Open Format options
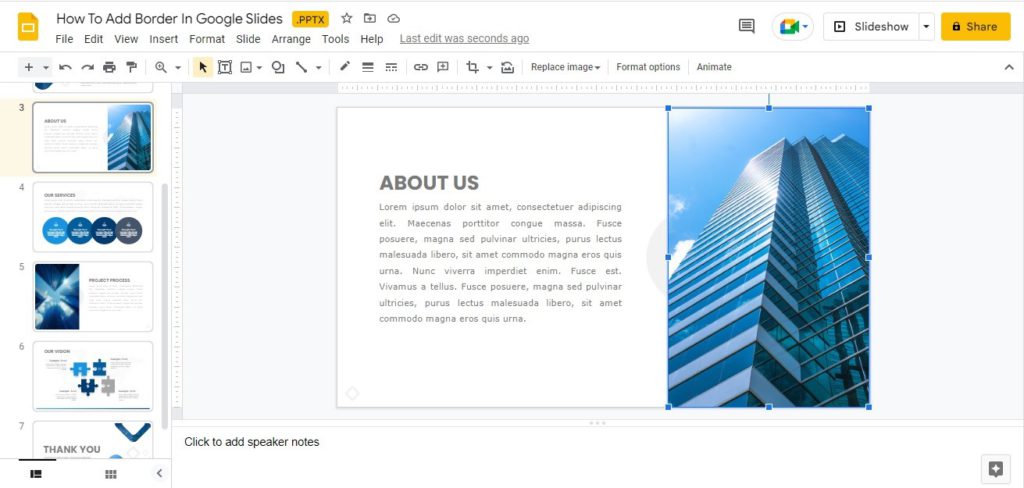Image resolution: width=1024 pixels, height=488 pixels. [648, 67]
